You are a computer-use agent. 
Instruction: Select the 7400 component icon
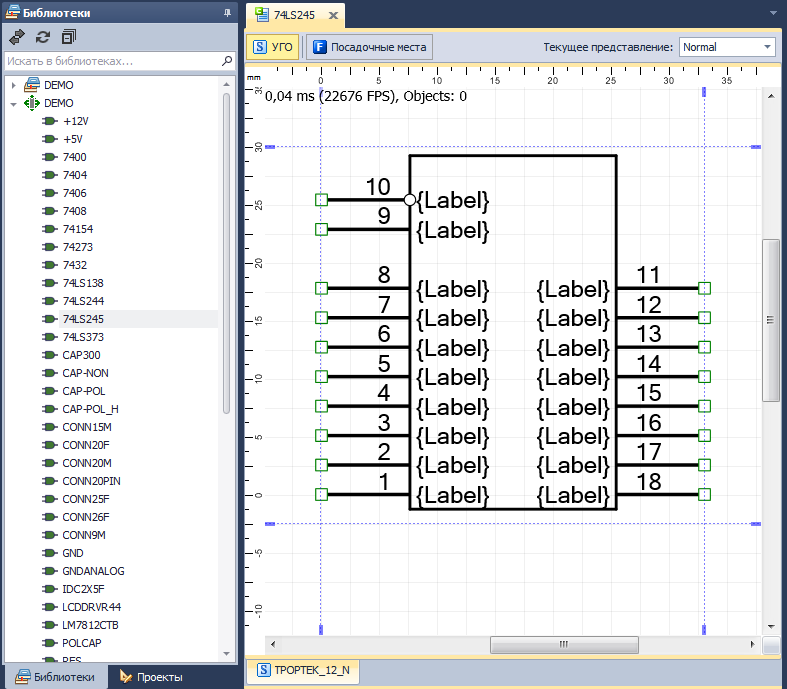(48, 157)
